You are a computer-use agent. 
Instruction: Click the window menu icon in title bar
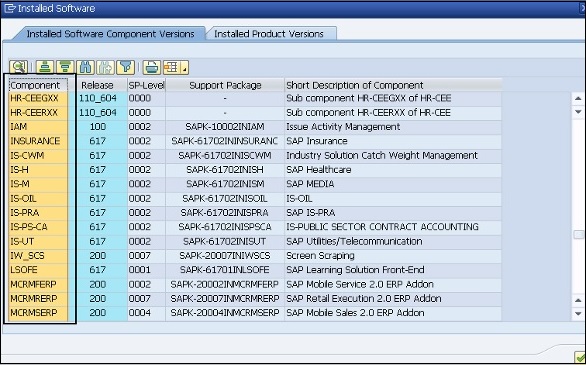pyautogui.click(x=10, y=8)
